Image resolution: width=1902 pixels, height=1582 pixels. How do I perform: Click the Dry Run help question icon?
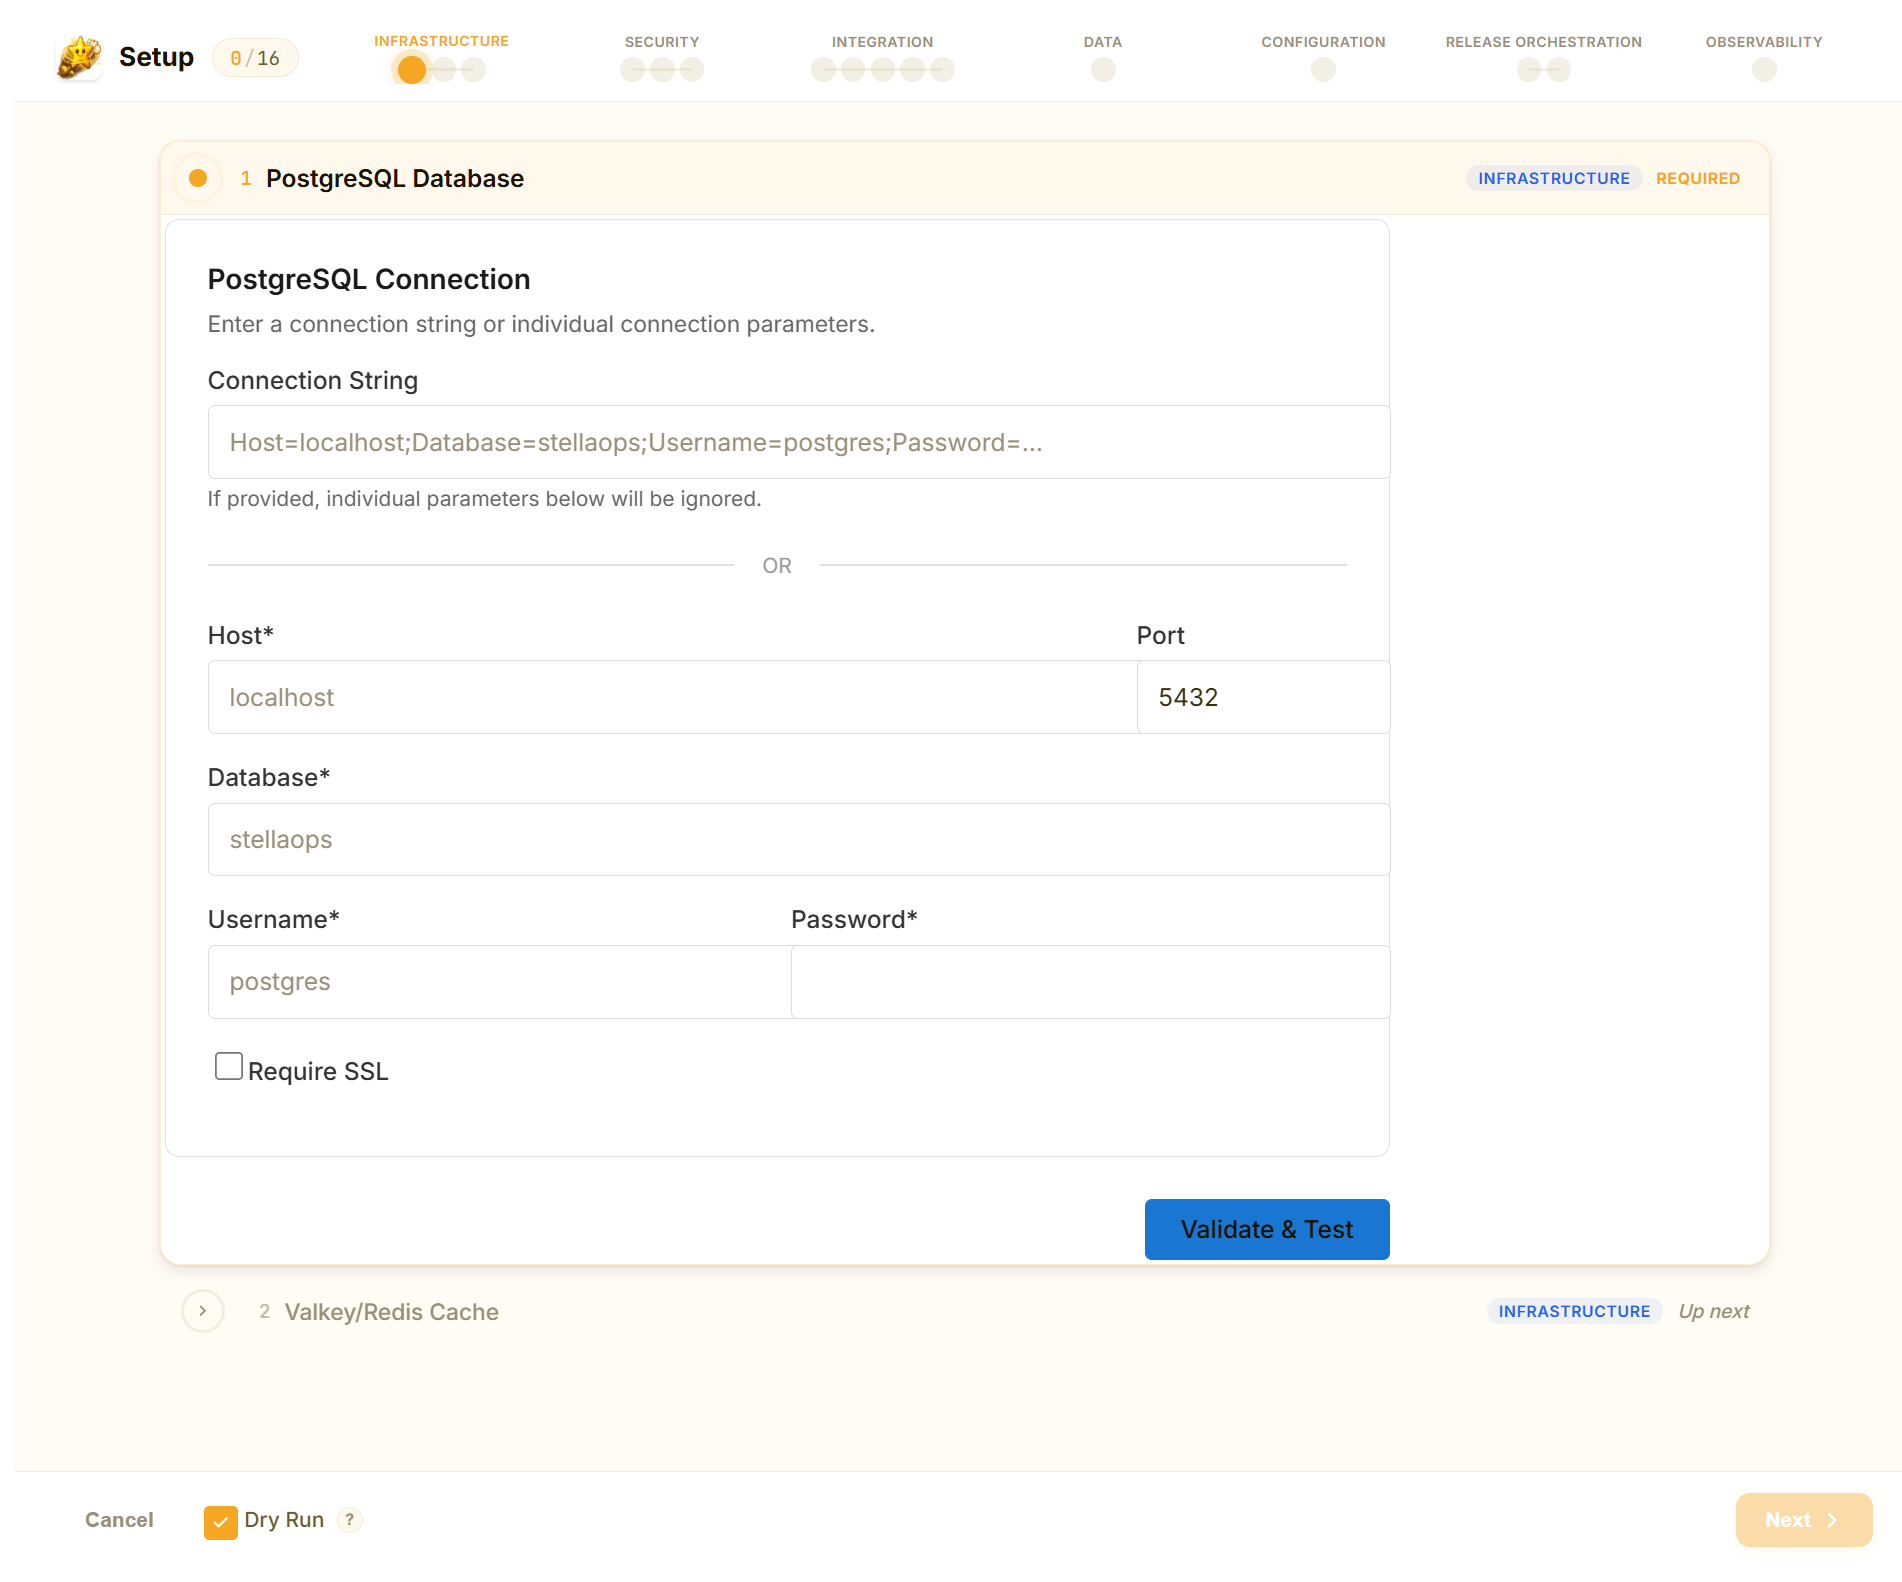pos(349,1520)
